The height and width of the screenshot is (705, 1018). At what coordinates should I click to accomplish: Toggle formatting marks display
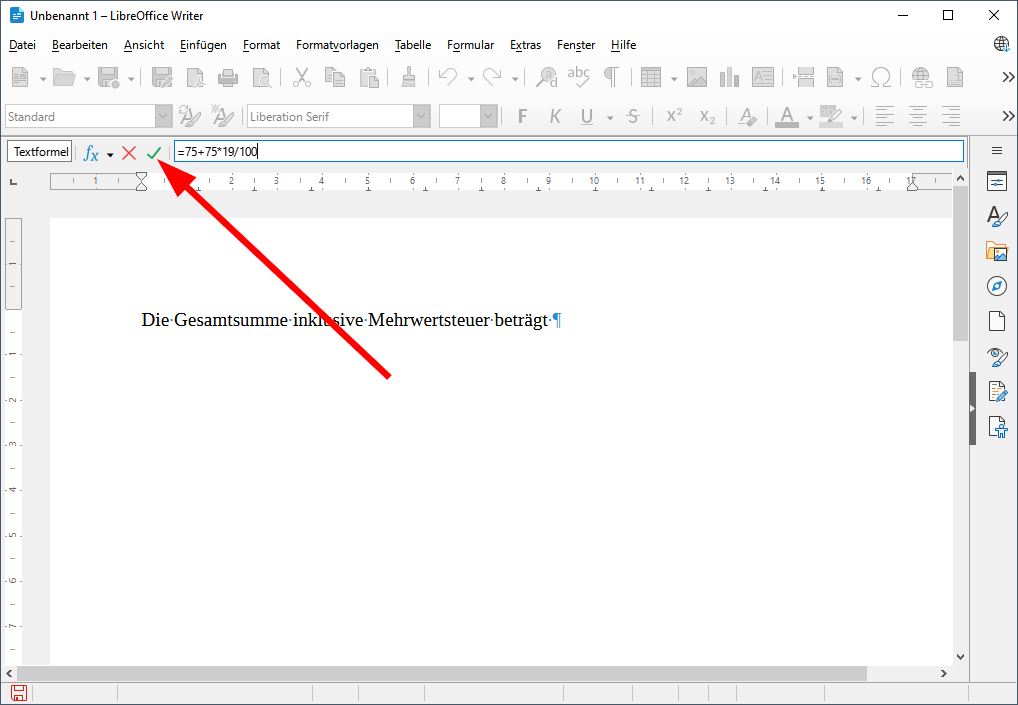(x=613, y=76)
